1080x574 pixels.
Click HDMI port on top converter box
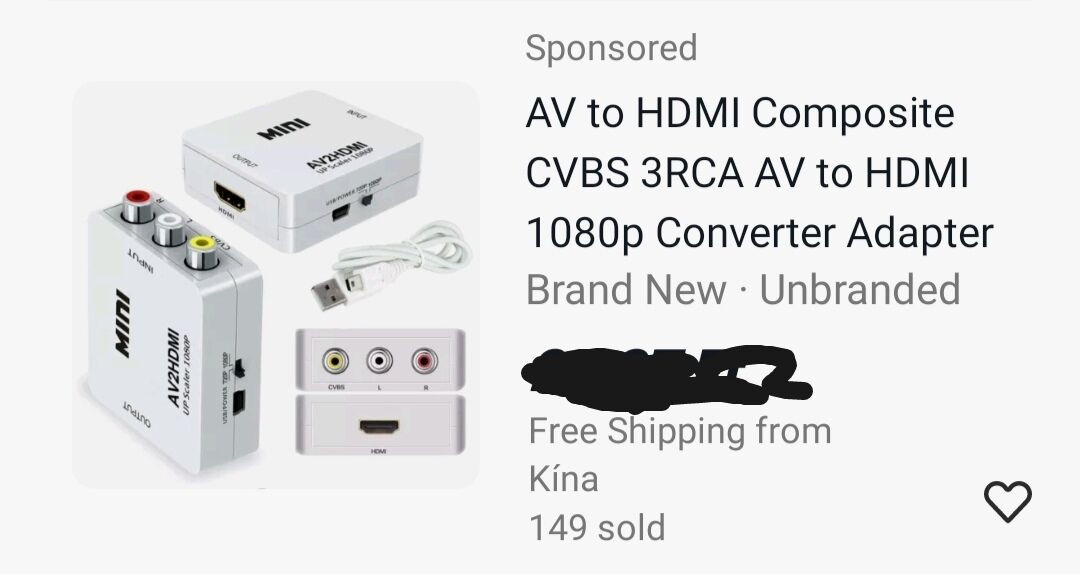(229, 195)
